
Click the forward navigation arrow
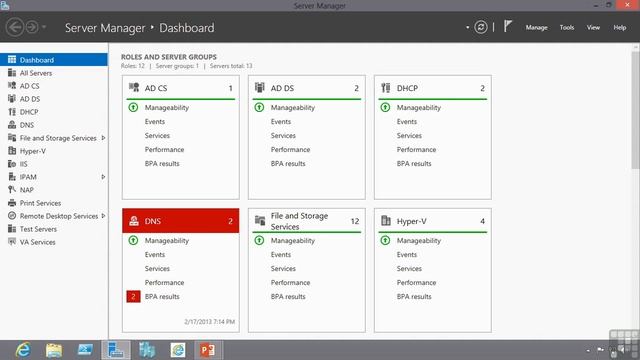(32, 27)
